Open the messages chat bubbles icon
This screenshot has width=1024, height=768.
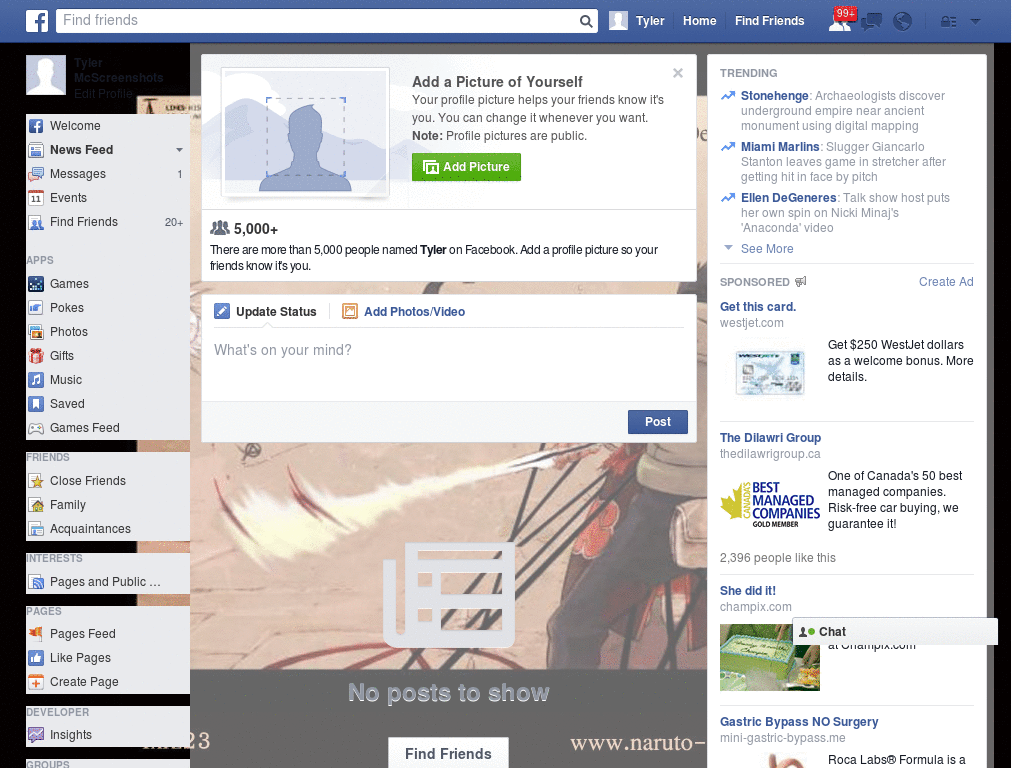pyautogui.click(x=871, y=22)
